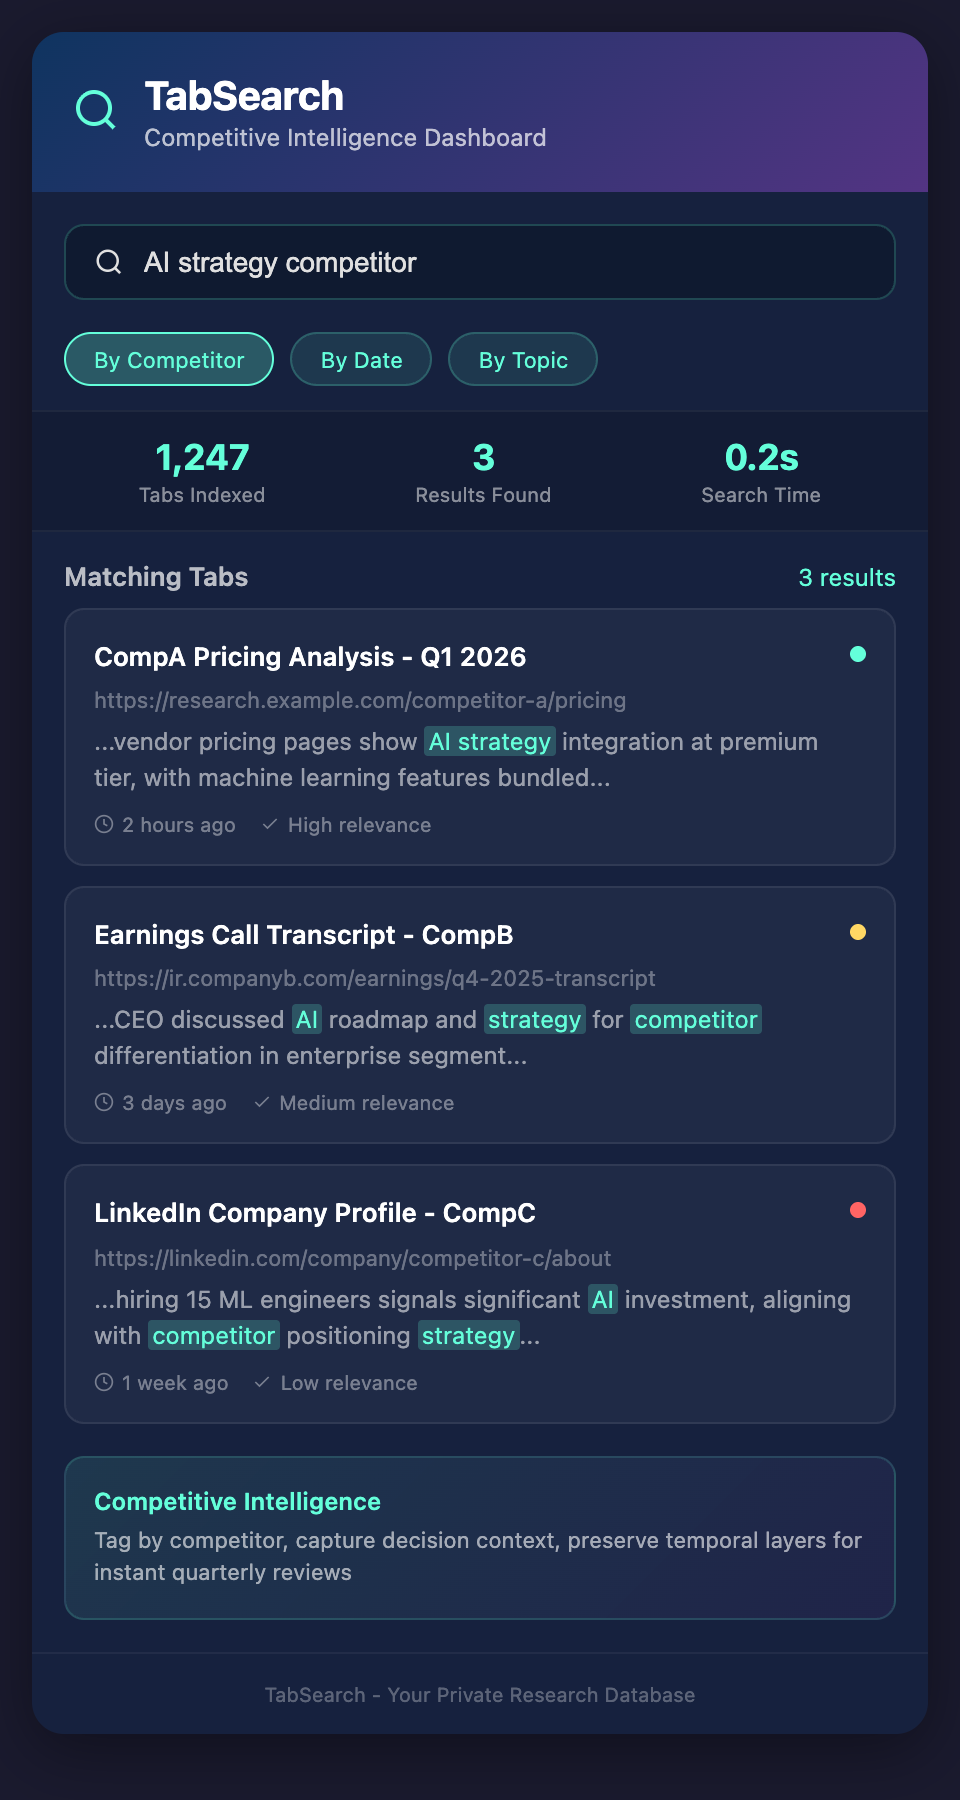Click the '3 results' count label

point(846,578)
